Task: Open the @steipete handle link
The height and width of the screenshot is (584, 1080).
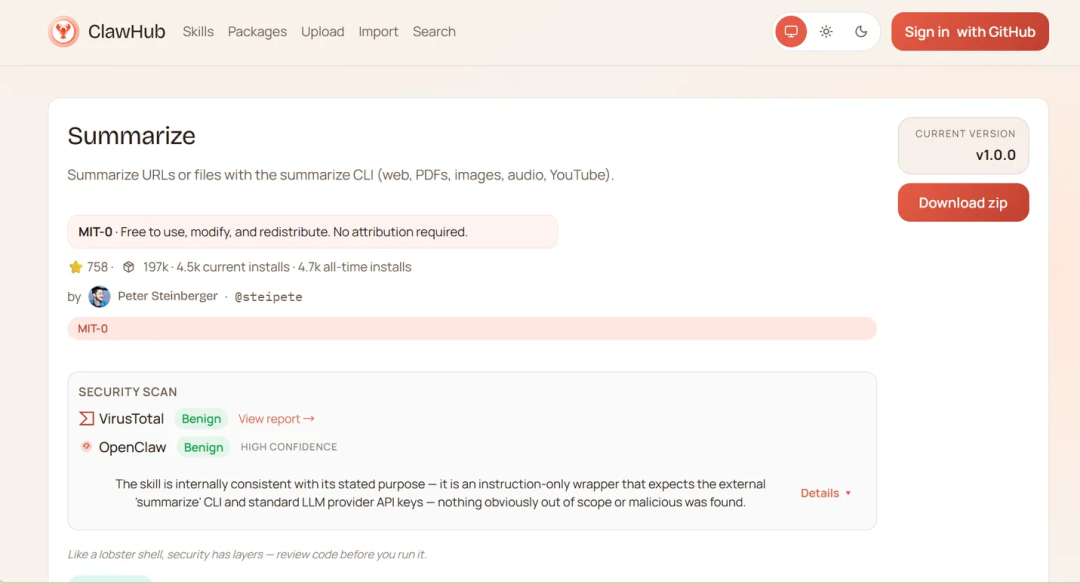Action: [268, 297]
